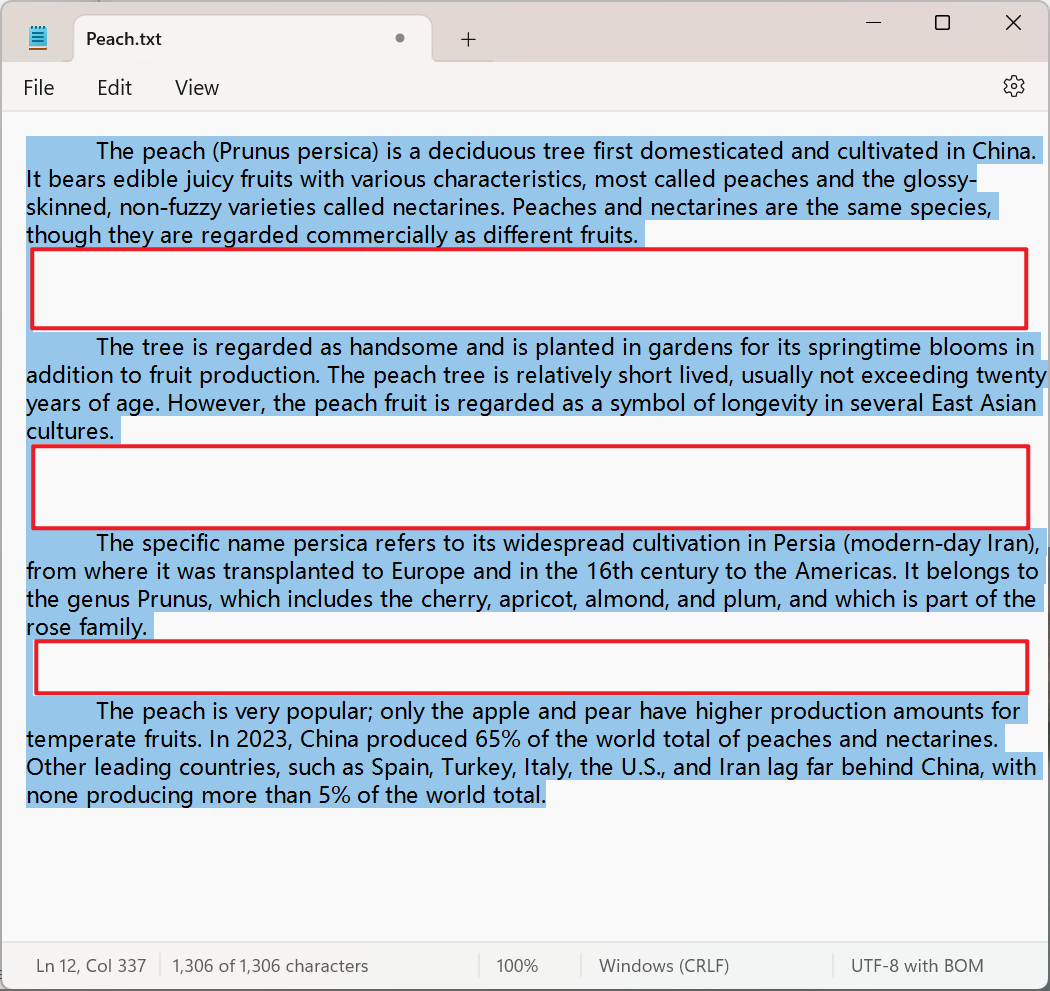Place cursor in blank line after 'cultures.'

530,487
